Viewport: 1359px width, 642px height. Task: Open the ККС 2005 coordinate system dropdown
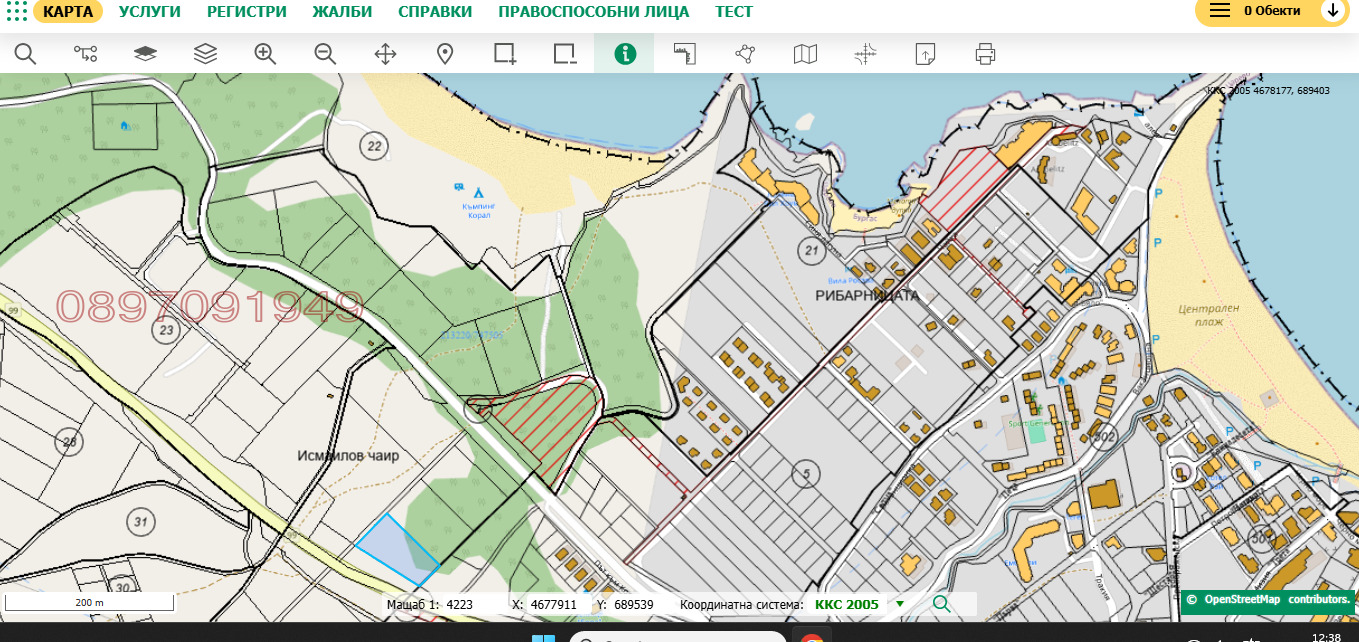pos(860,604)
